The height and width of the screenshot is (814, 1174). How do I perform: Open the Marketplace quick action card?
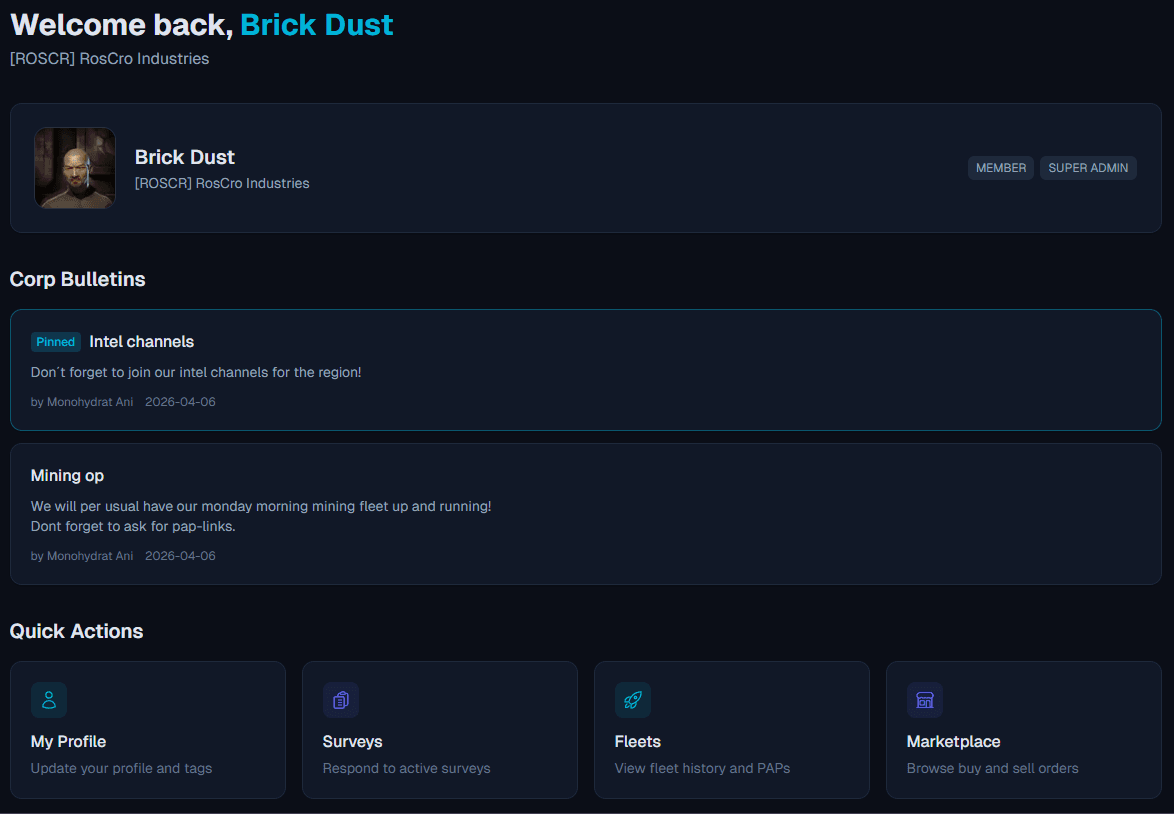click(x=1023, y=730)
